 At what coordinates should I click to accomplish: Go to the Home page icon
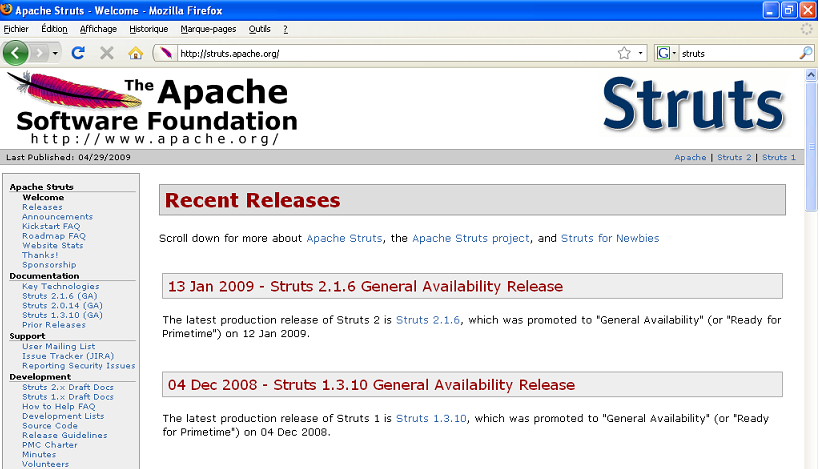coord(135,52)
